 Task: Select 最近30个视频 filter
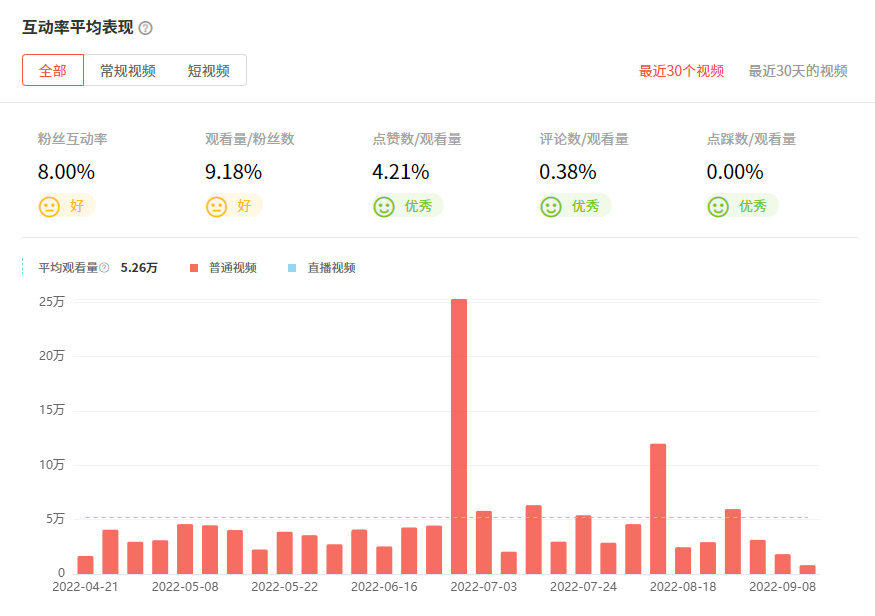tap(681, 71)
